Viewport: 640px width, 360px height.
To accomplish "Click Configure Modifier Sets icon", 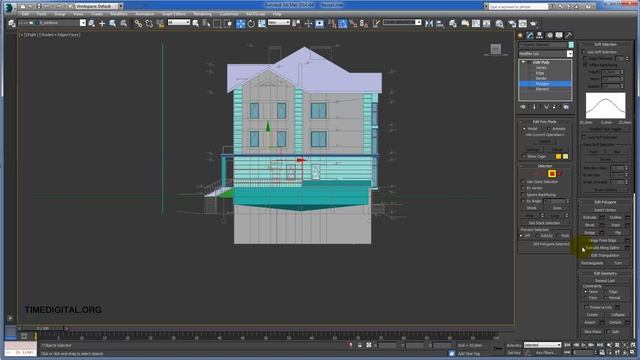I will click(x=566, y=107).
